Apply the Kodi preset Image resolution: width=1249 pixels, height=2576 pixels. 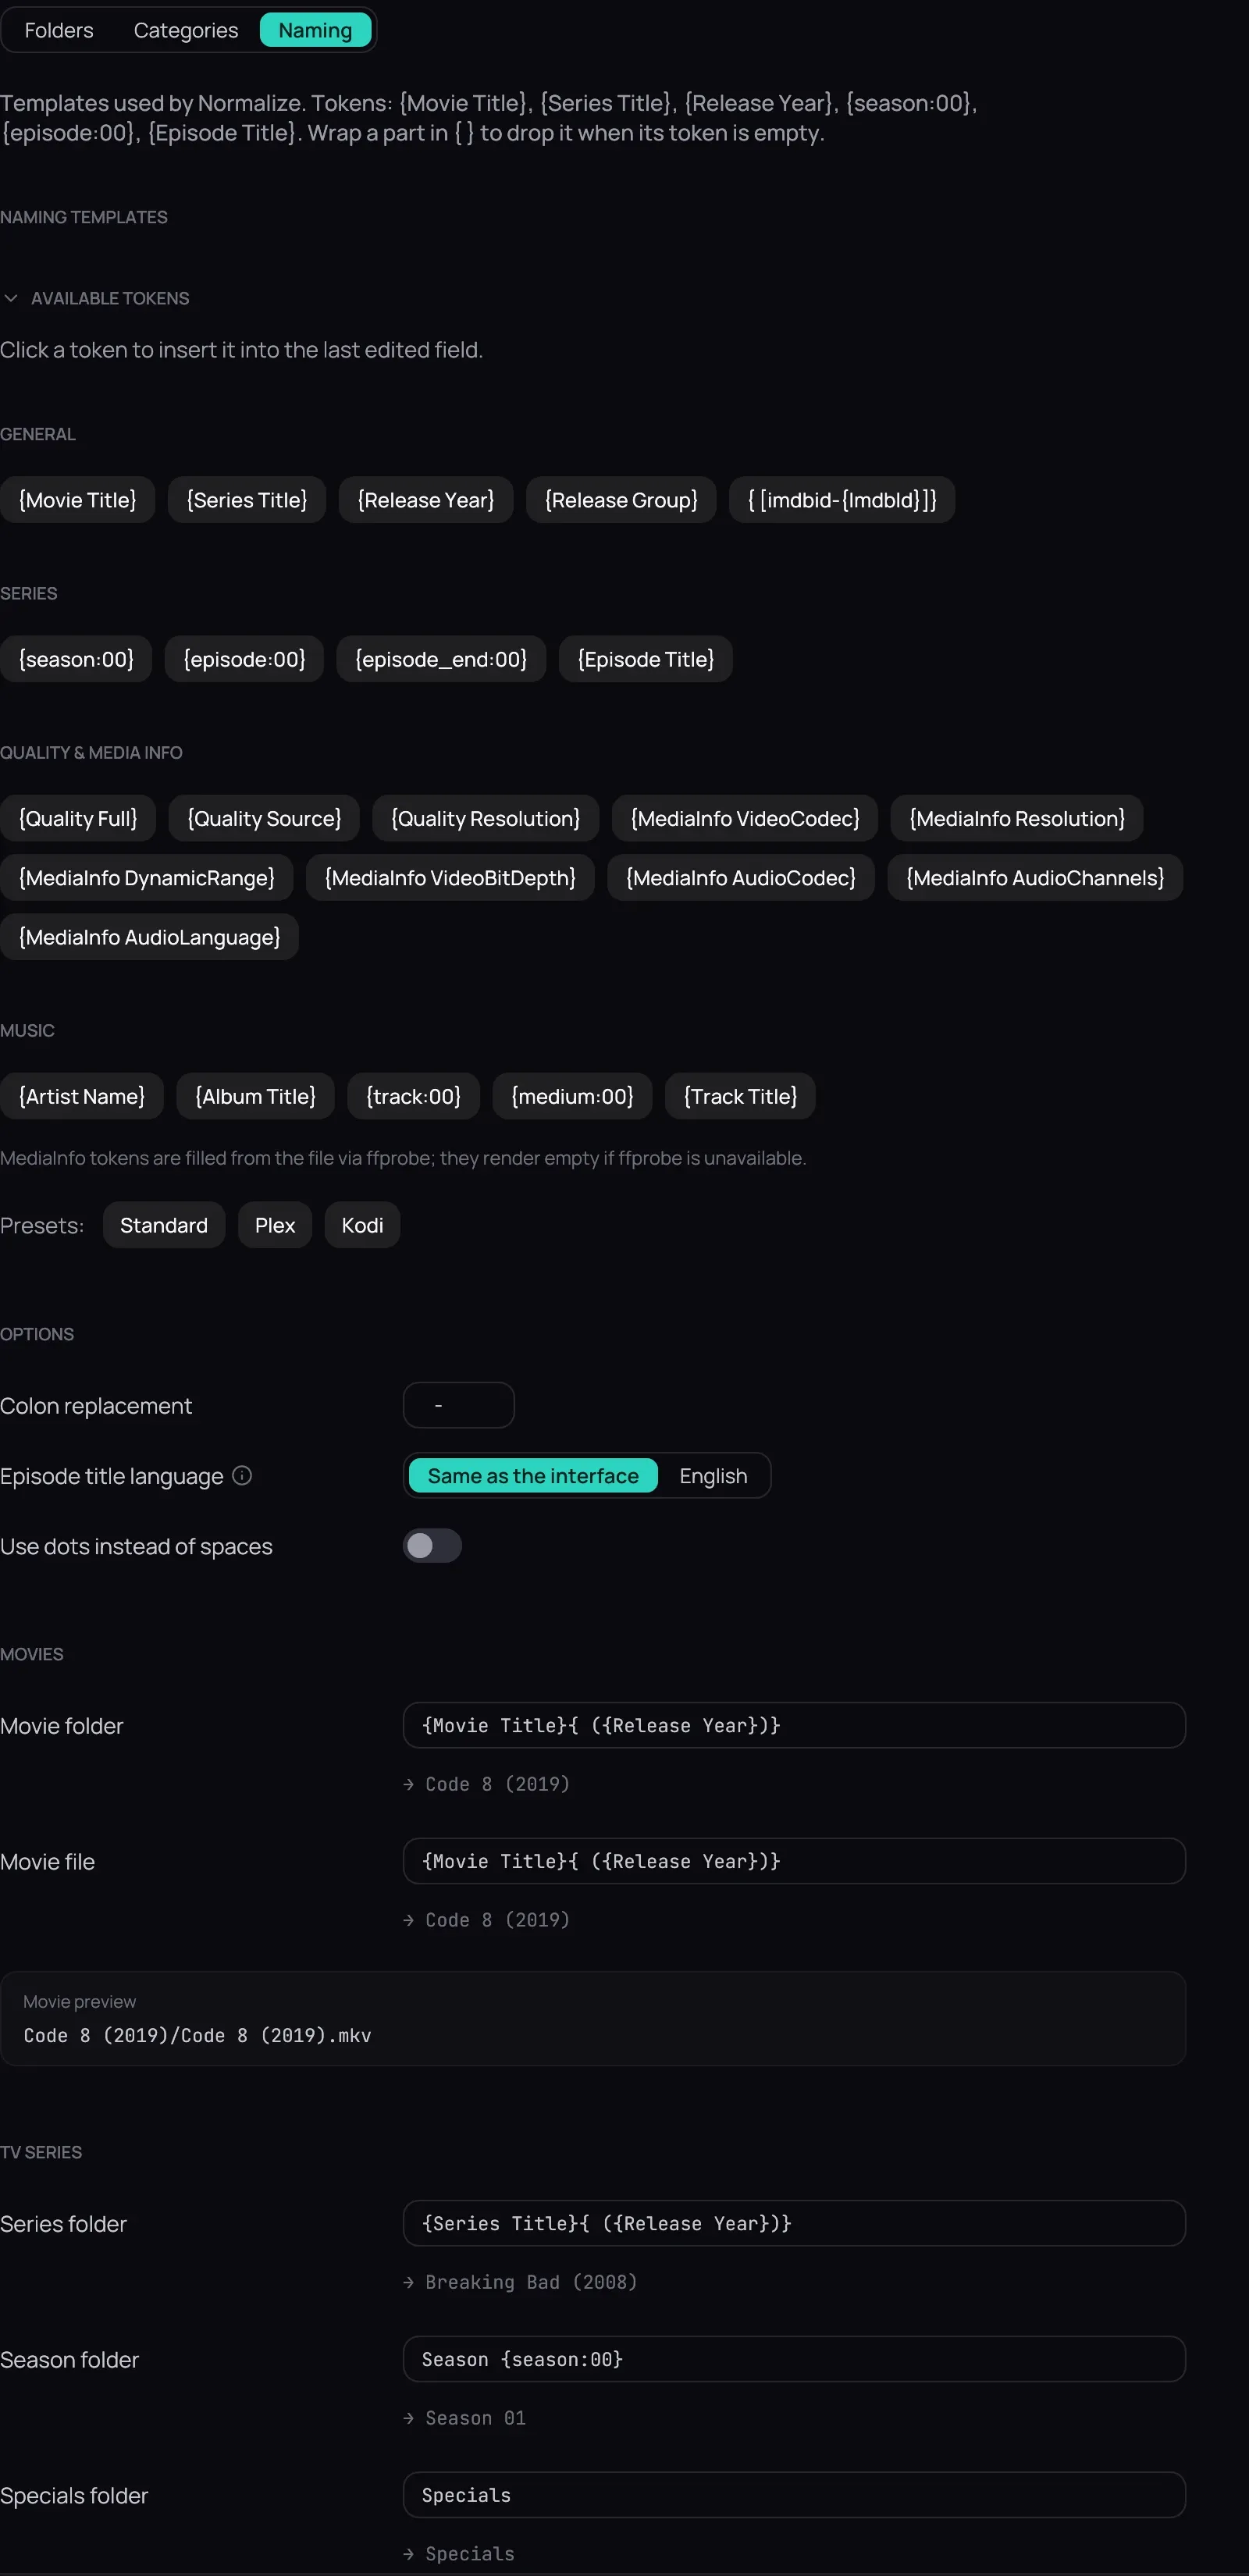coord(362,1225)
